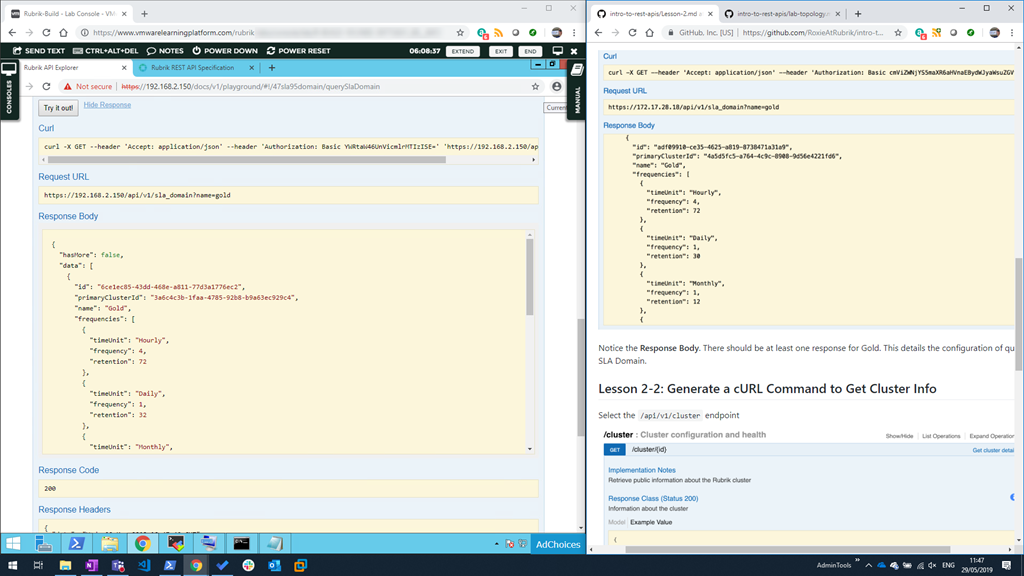
Task: Click the Hide Response link
Action: click(107, 105)
